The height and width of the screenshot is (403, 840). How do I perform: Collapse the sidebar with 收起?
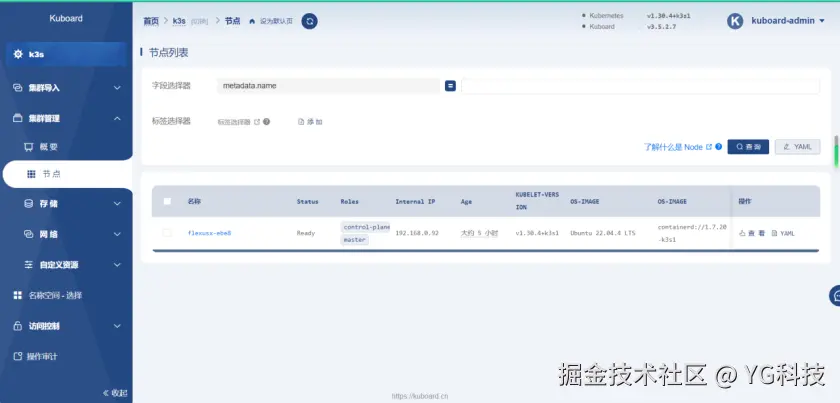[115, 393]
